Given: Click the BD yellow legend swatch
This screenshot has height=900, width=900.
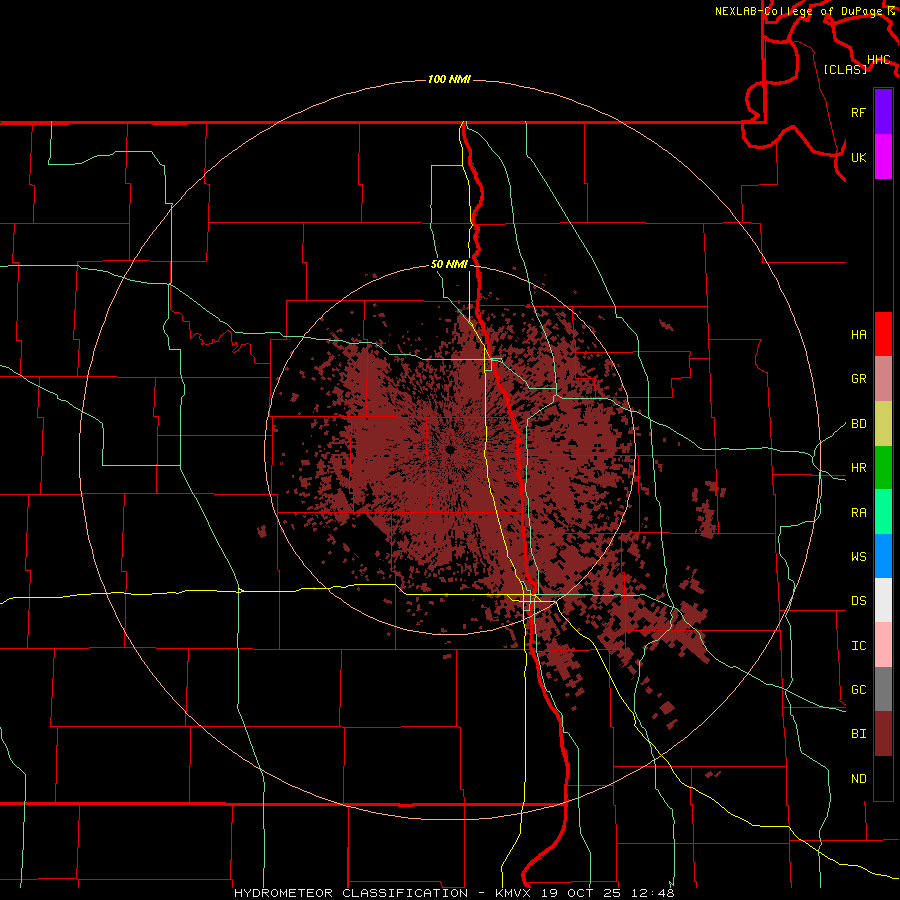Looking at the screenshot, I should (x=883, y=423).
